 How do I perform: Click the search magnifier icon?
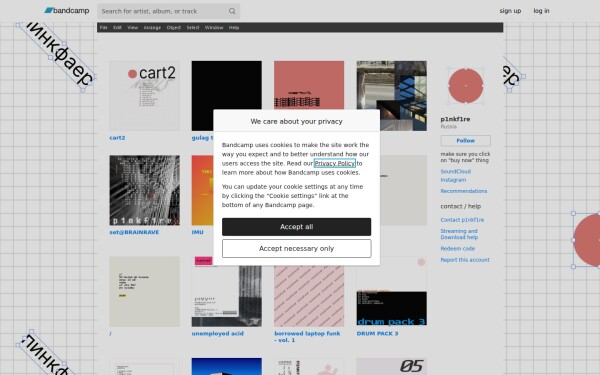232,11
